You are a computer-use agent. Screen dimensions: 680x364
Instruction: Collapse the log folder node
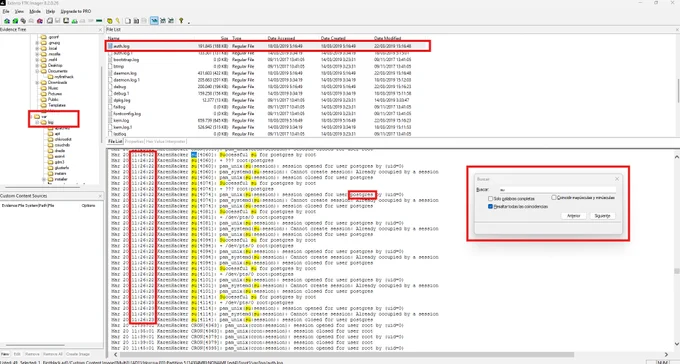pyautogui.click(x=37, y=122)
